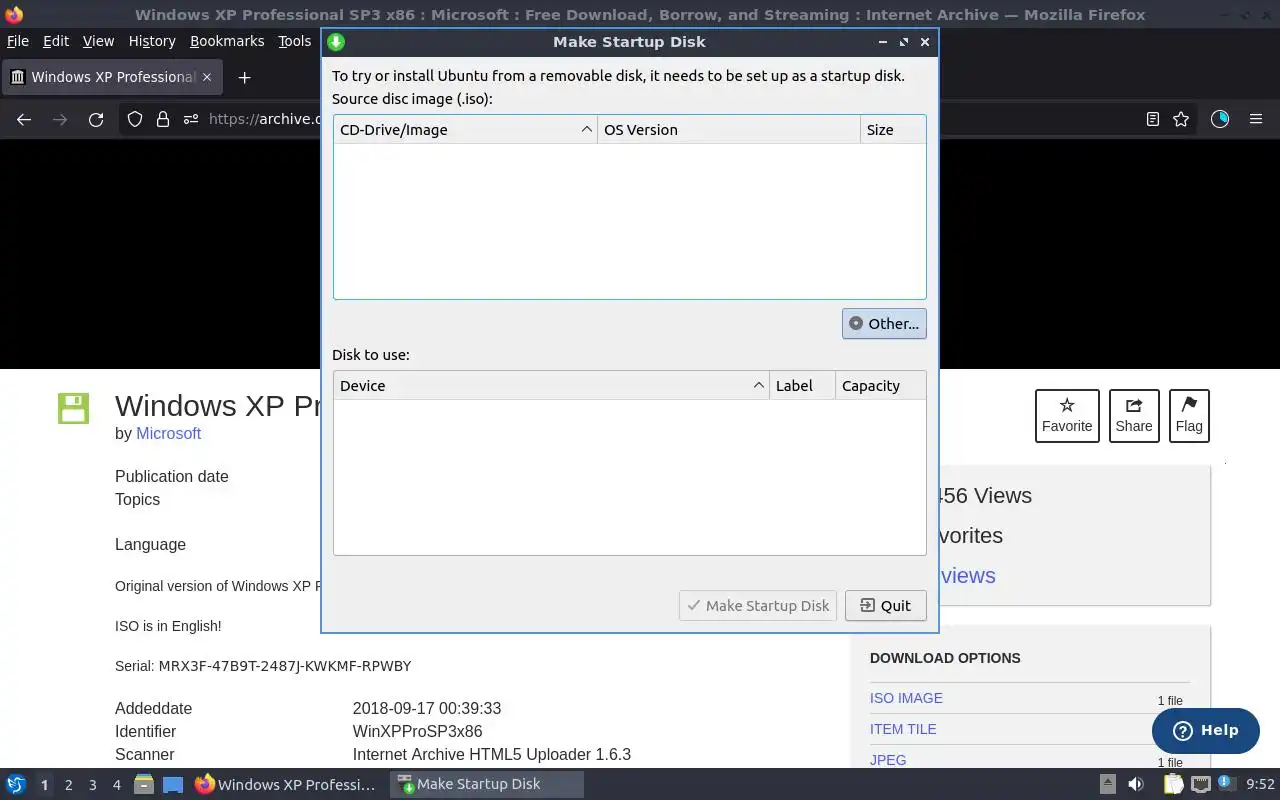
Task: Go back in Firefox
Action: coord(24,119)
